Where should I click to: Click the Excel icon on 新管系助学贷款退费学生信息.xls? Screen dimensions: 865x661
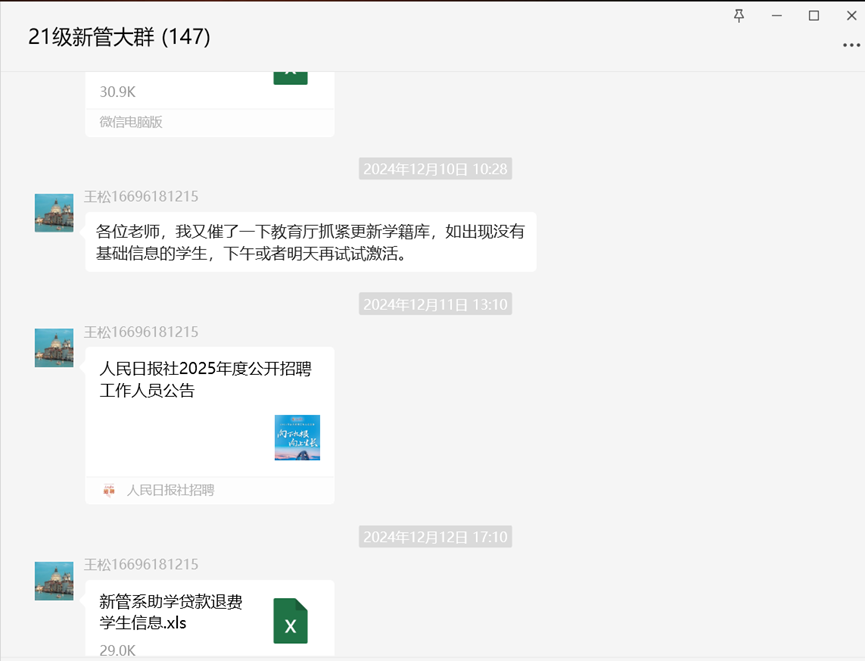[x=290, y=621]
